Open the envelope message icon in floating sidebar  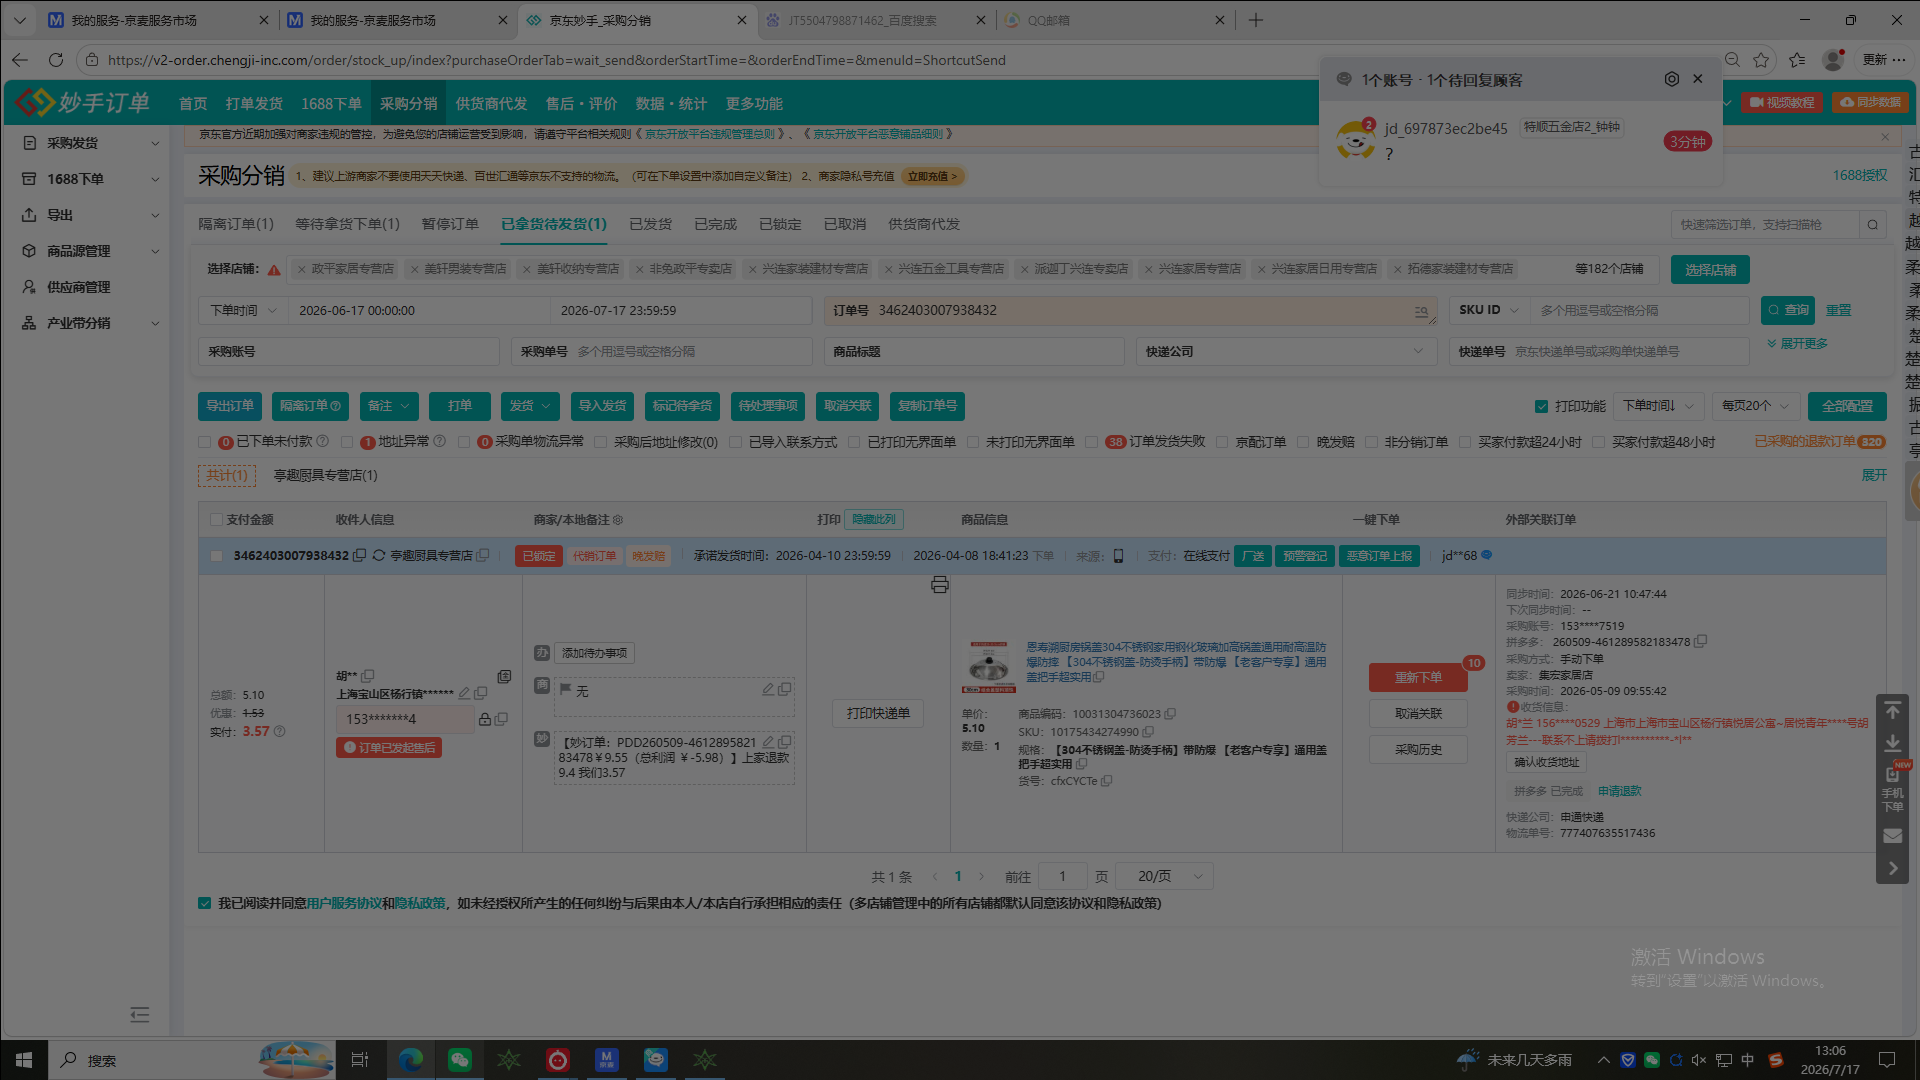point(1892,836)
